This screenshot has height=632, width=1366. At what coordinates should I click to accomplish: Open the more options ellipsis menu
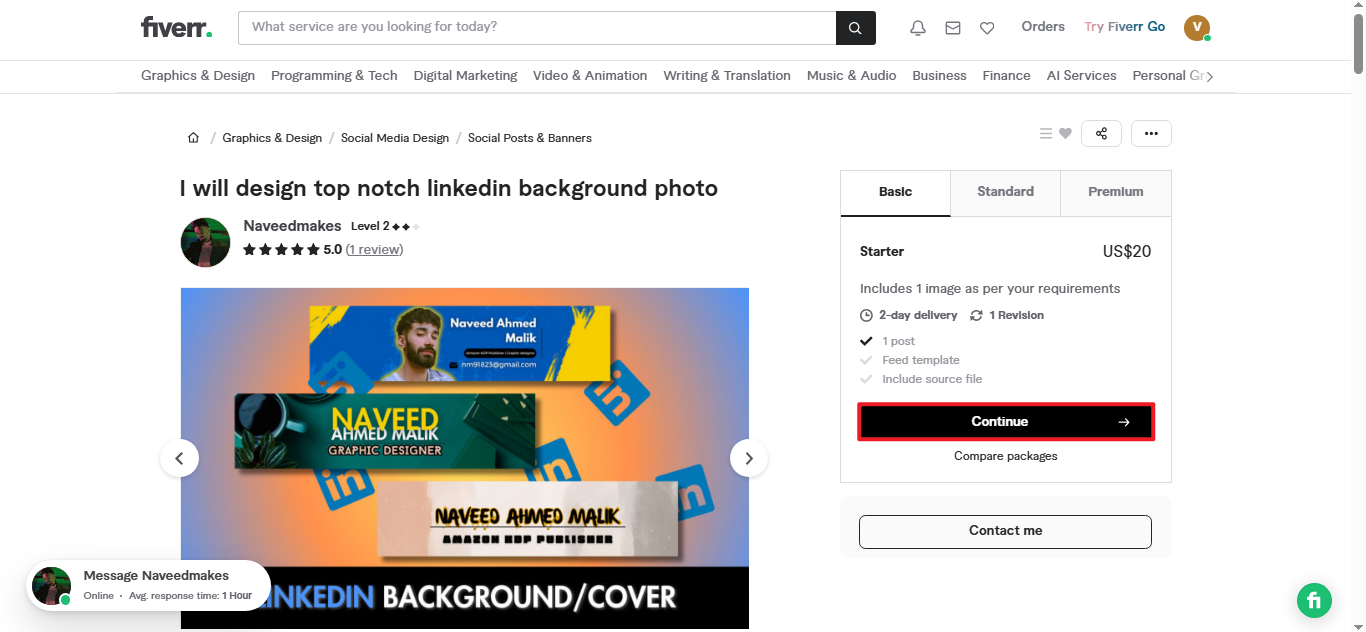(1151, 132)
